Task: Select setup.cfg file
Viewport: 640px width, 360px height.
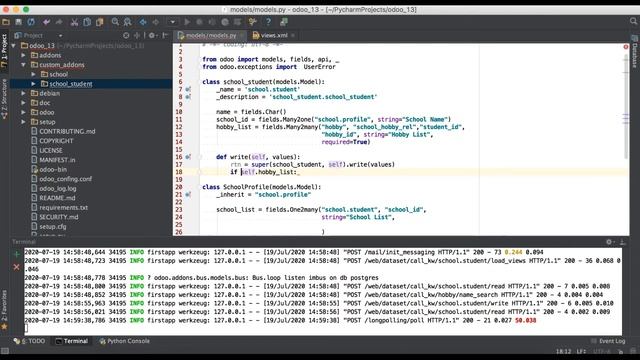Action: [x=49, y=227]
